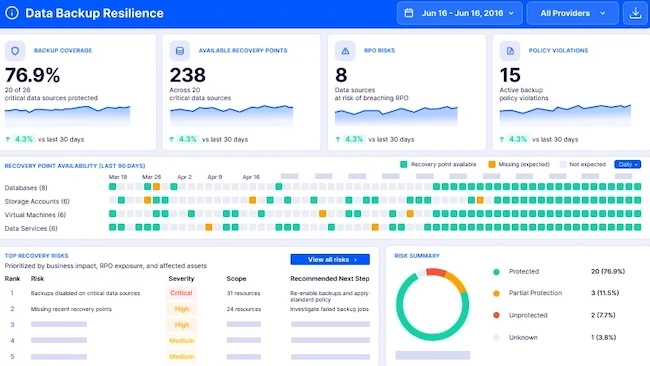Screen dimensions: 650x366
Task: Click the Rank column header
Action: pos(12,279)
